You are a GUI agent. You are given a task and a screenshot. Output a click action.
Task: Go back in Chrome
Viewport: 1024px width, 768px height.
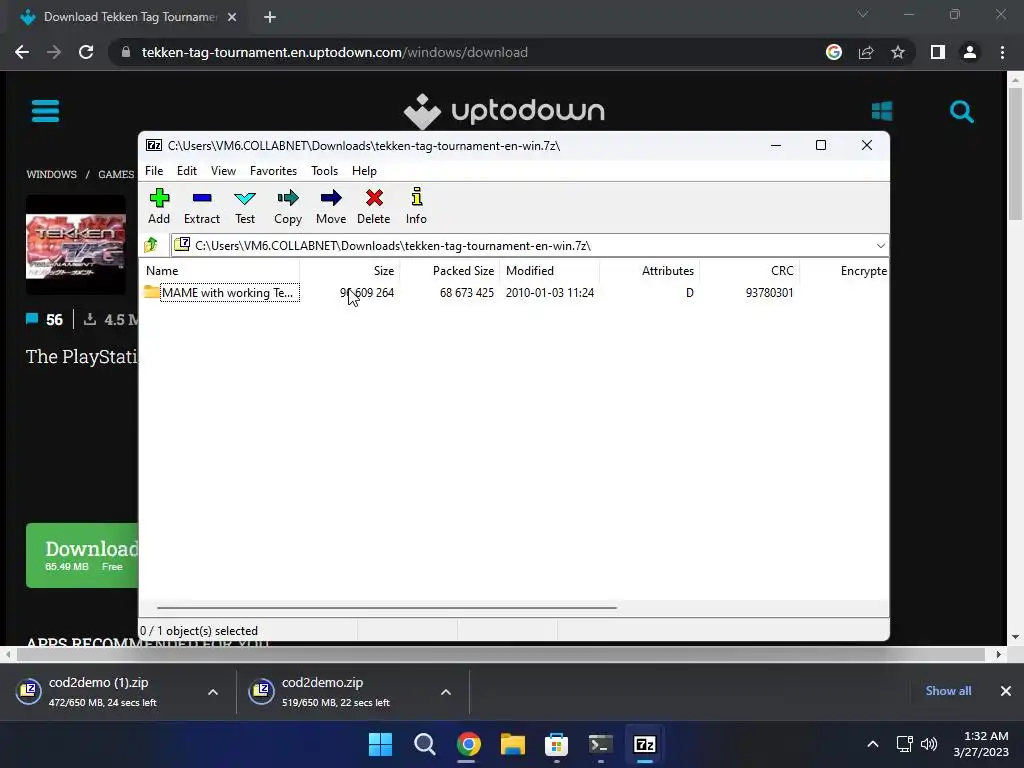coord(22,52)
